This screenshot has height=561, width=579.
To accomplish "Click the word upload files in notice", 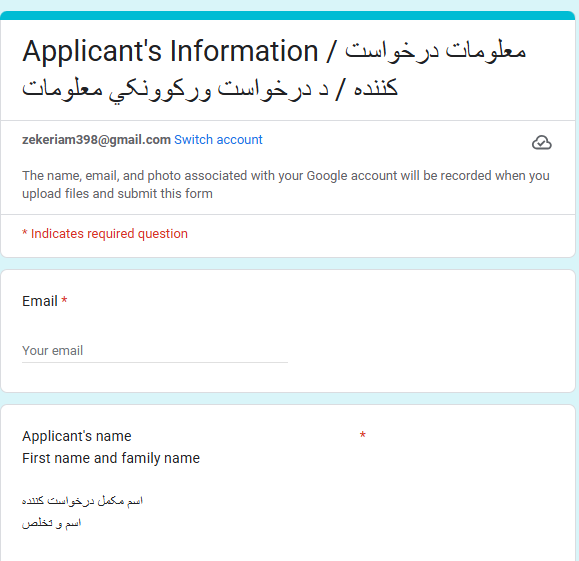I will tap(55, 194).
